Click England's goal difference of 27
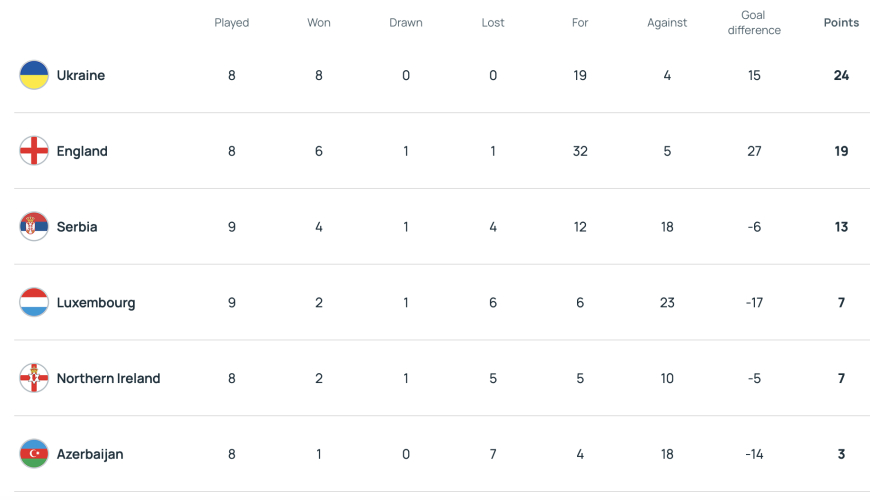The height and width of the screenshot is (500, 870). [754, 151]
